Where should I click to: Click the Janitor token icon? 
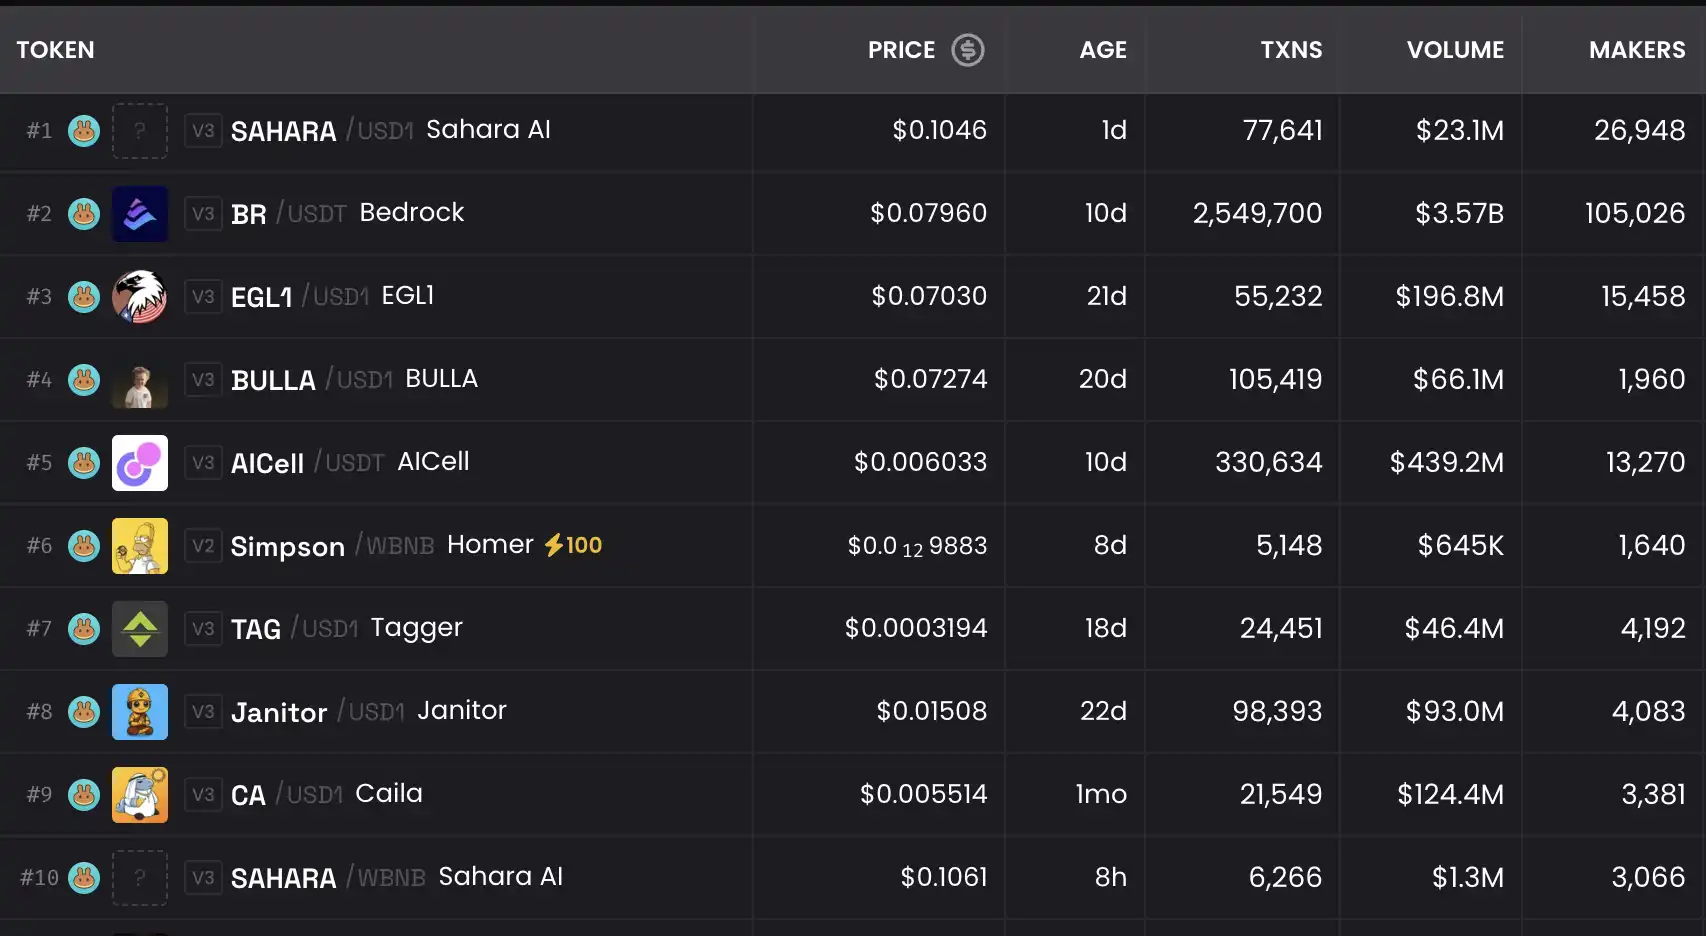click(x=140, y=712)
